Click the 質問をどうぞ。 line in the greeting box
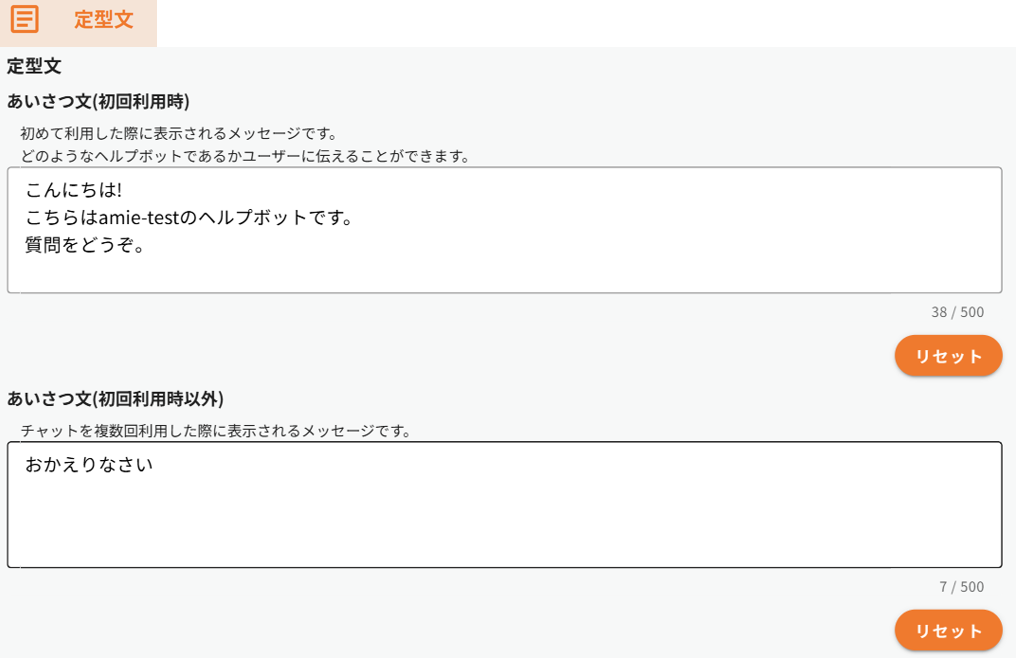This screenshot has height=667, width=1016. coord(86,244)
